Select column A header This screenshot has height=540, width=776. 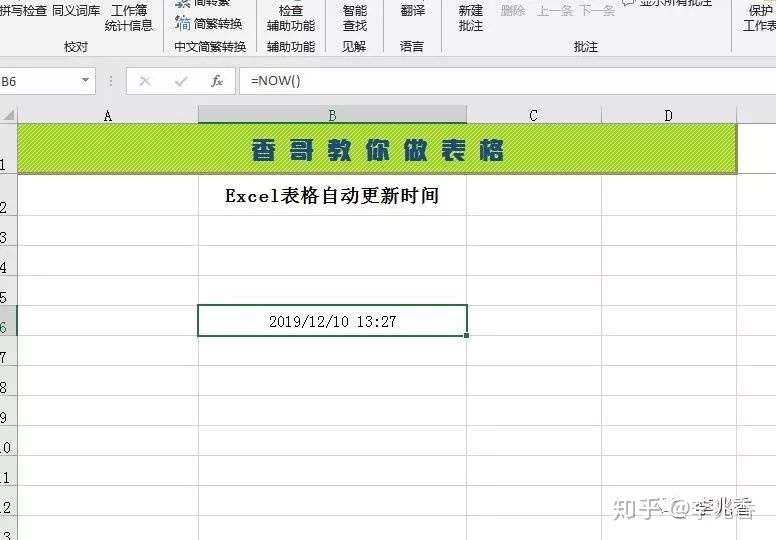108,115
